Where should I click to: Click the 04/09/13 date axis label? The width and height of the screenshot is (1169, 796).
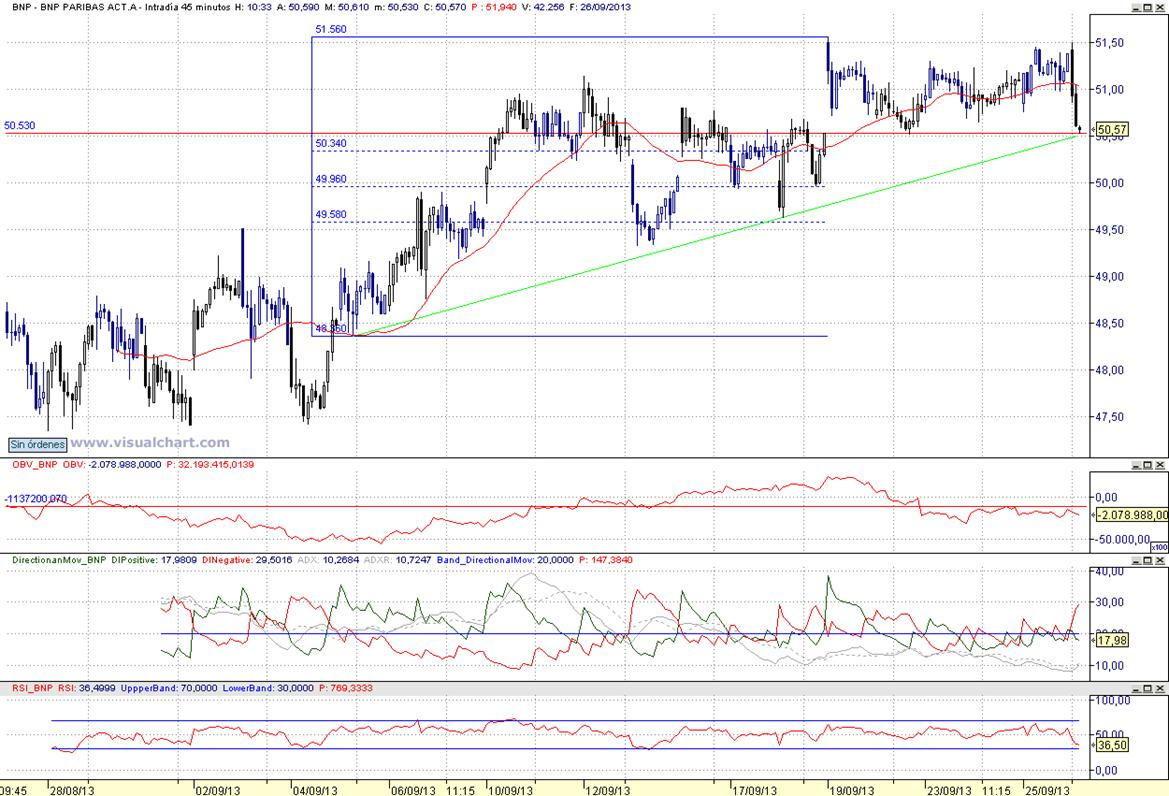pyautogui.click(x=315, y=790)
